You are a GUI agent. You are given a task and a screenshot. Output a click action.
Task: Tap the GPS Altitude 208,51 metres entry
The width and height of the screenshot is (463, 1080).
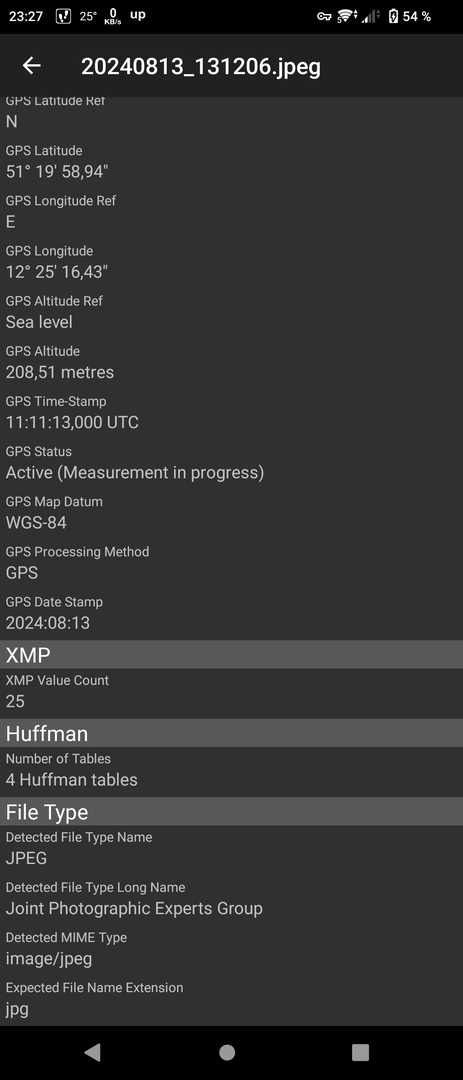tap(232, 363)
